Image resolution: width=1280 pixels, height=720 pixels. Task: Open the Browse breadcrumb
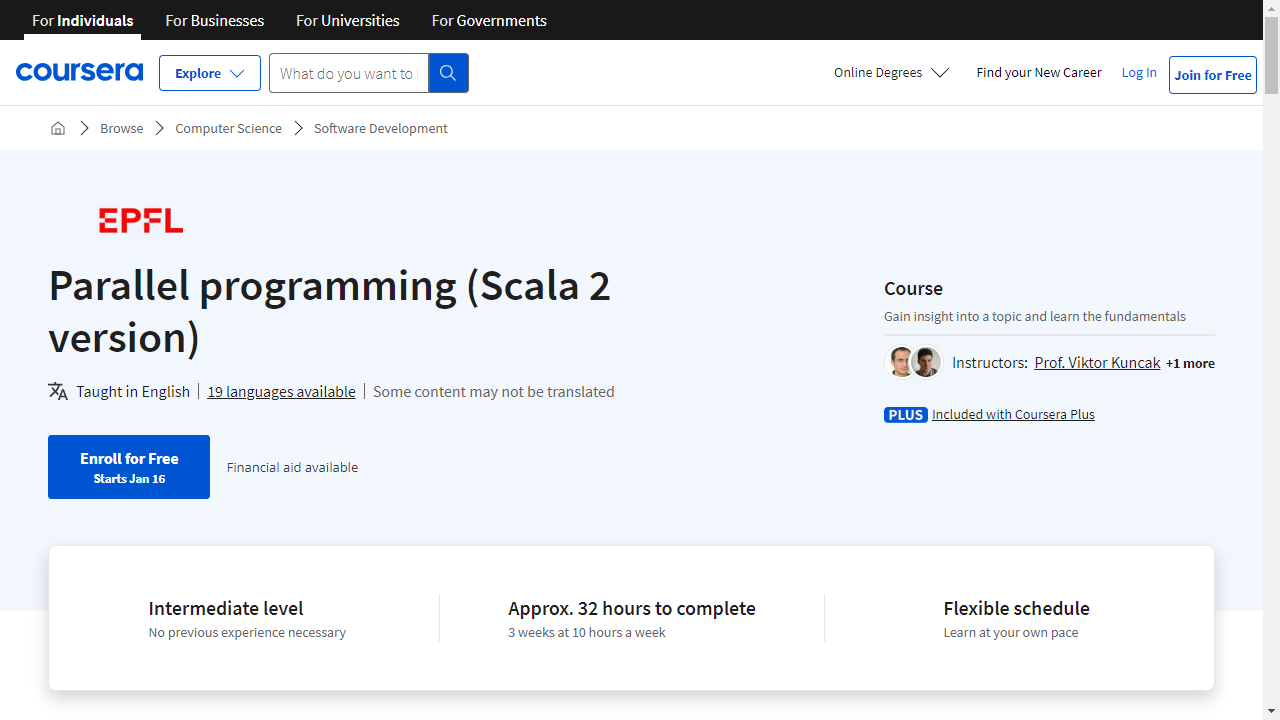122,128
